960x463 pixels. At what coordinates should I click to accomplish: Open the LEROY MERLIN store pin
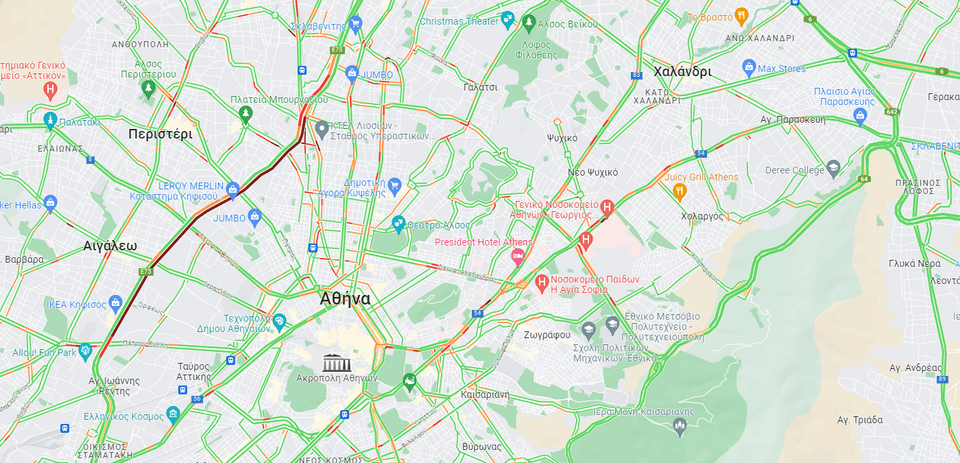(x=233, y=189)
